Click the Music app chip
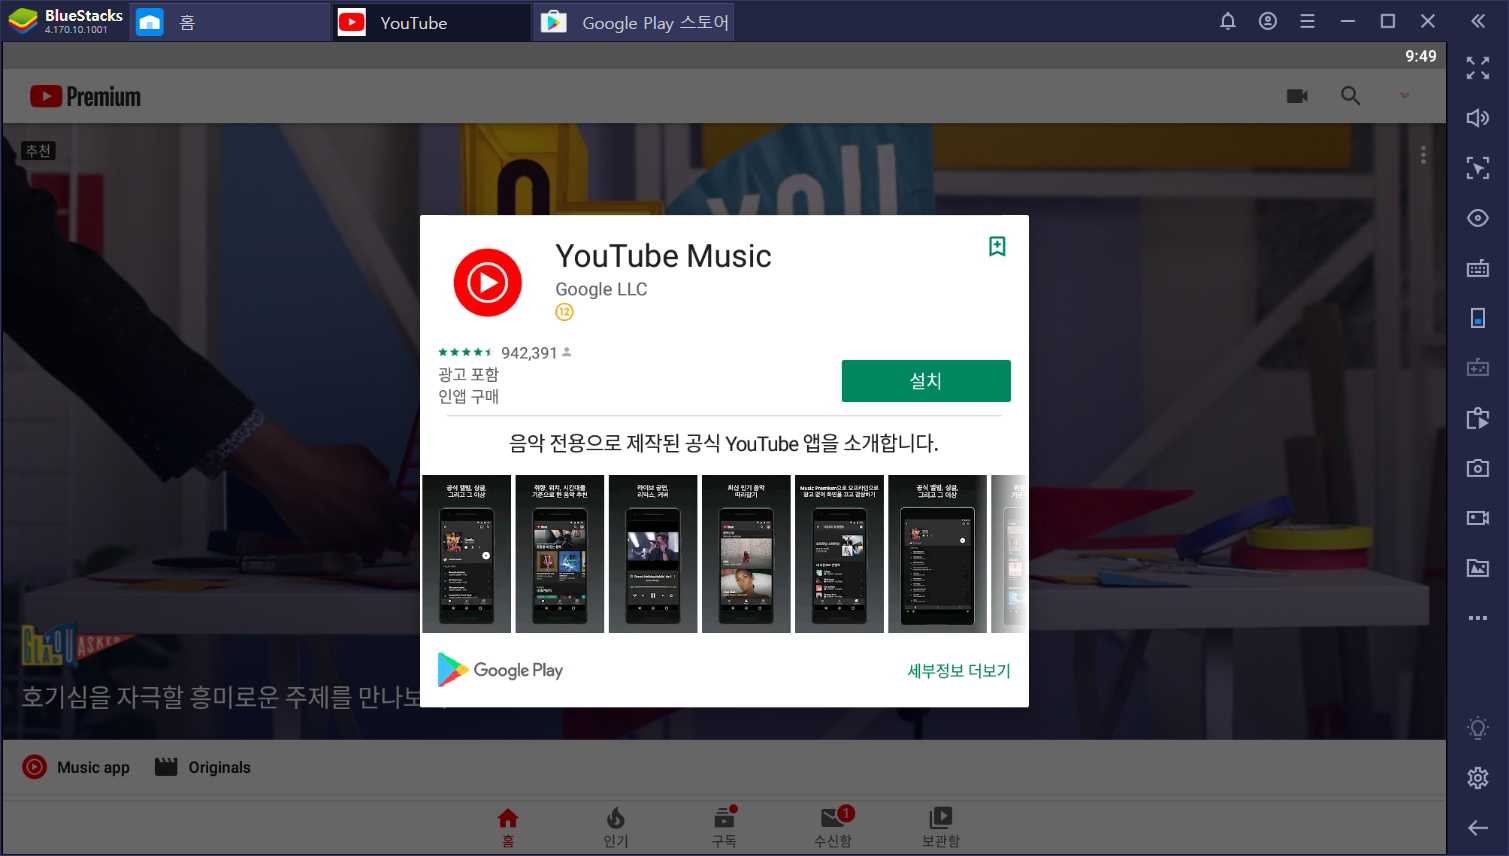 [76, 767]
